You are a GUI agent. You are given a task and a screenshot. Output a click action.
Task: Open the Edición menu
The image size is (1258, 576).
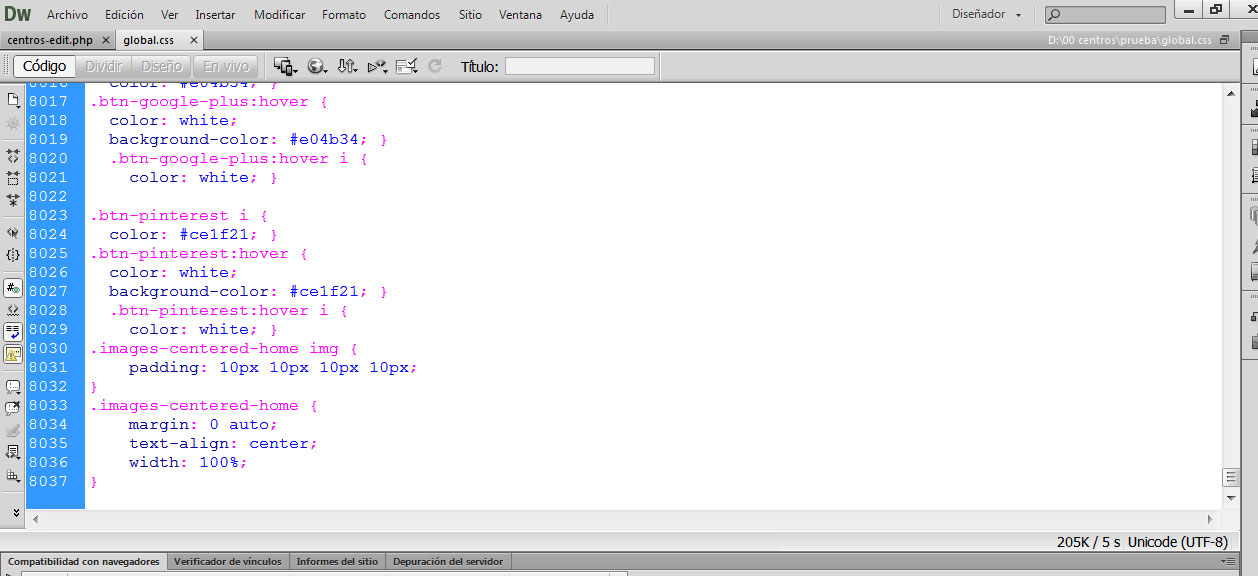pos(124,15)
